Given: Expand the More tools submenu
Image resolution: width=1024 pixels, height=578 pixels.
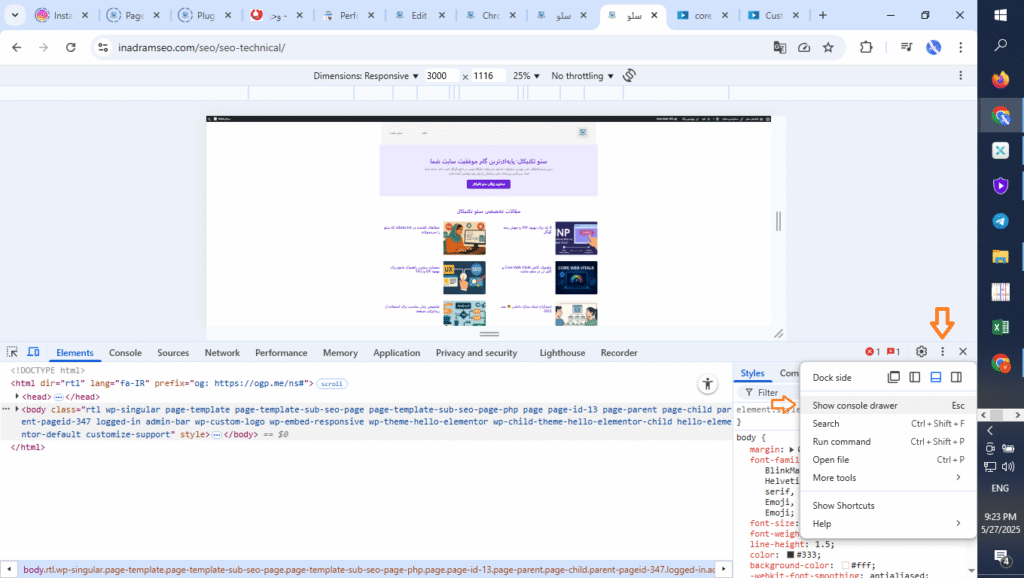Looking at the screenshot, I should click(x=887, y=477).
